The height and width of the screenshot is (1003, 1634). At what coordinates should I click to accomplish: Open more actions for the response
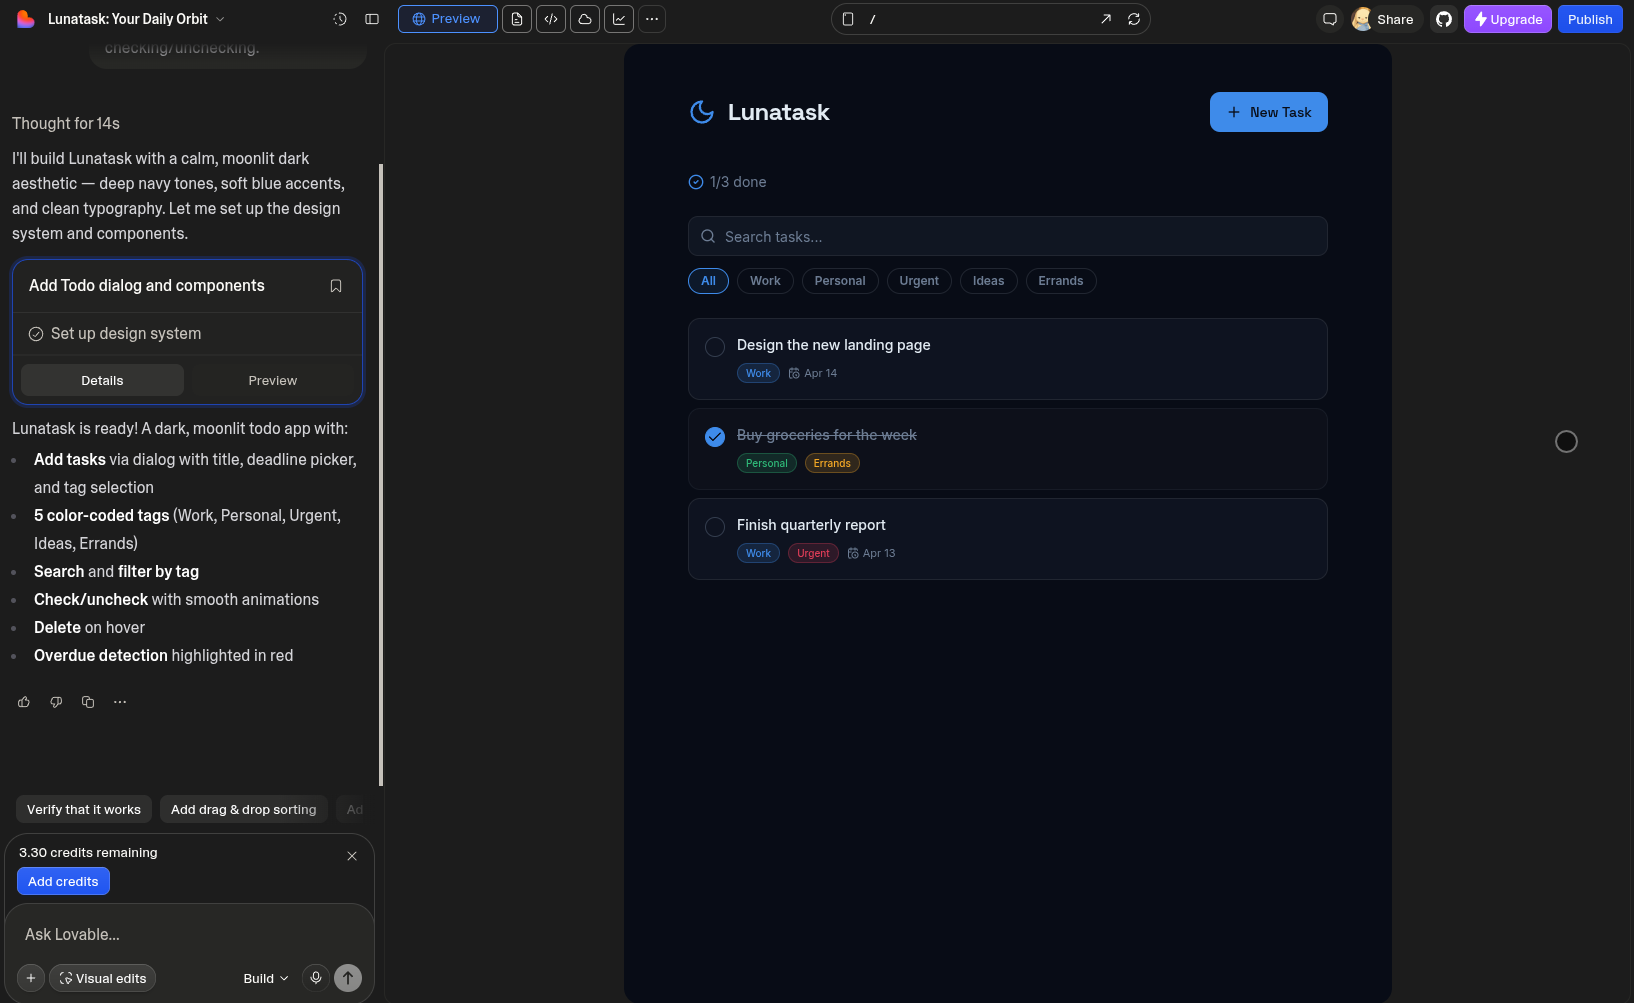120,702
